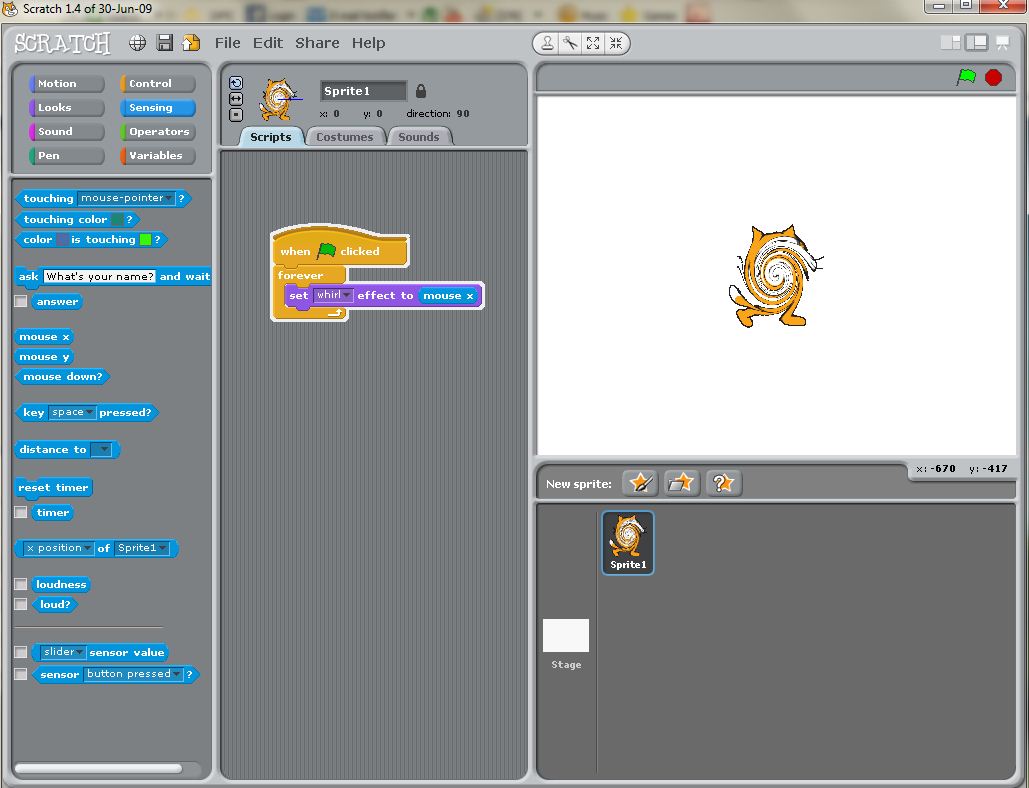Switch to the Costumes tab
Screen dimensions: 1029x788
pos(345,136)
